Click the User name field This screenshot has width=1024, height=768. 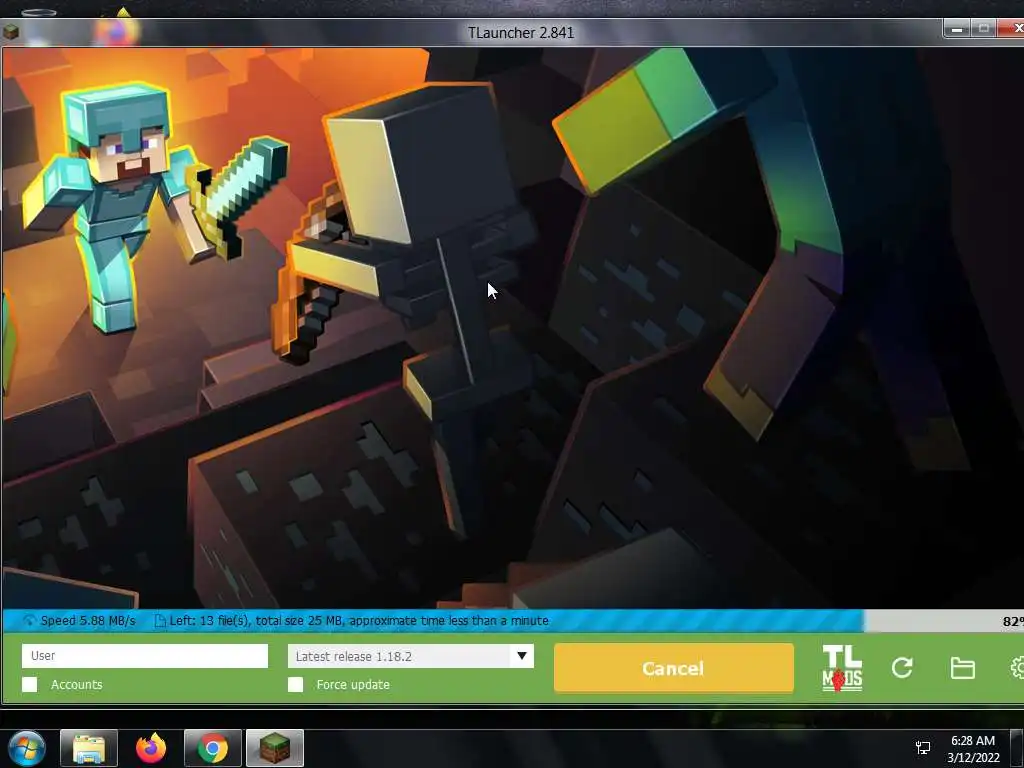pos(145,656)
